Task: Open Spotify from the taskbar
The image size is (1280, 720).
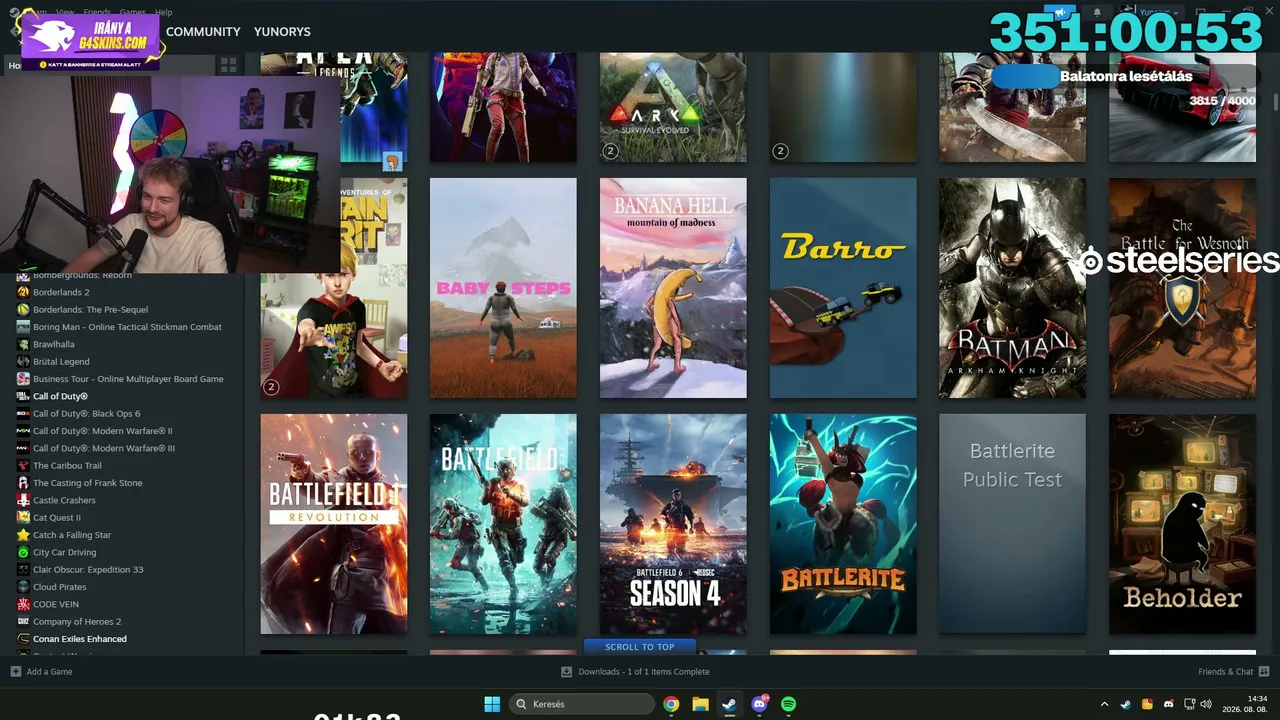Action: tap(788, 704)
